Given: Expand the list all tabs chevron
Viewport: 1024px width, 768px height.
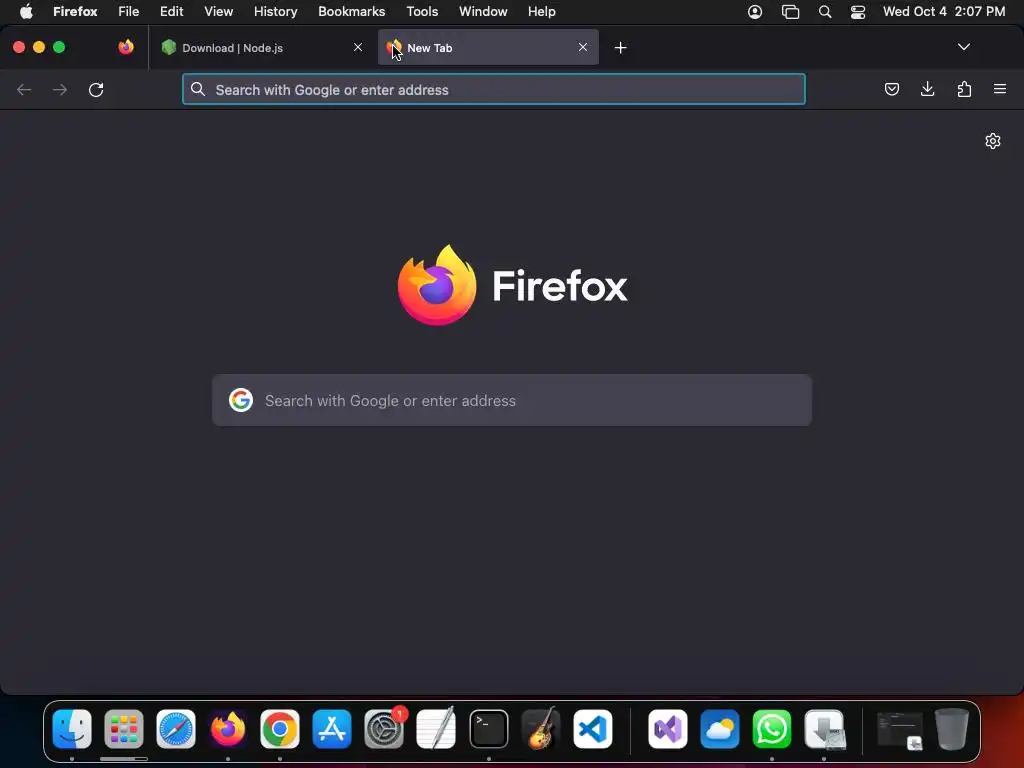Looking at the screenshot, I should coord(963,47).
